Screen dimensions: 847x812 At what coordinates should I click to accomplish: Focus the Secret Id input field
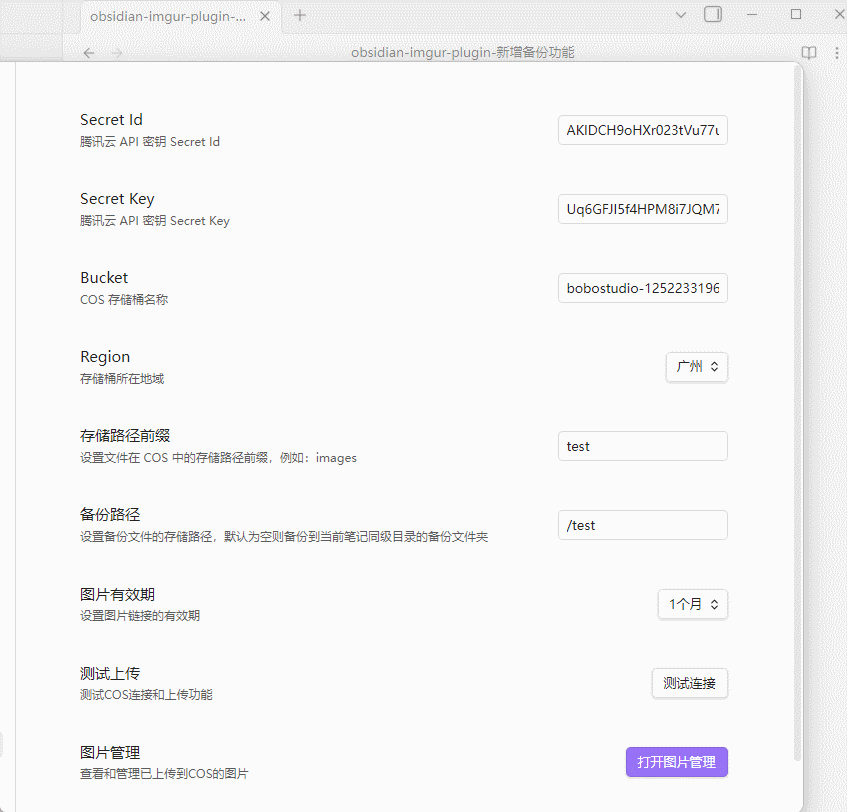(642, 130)
